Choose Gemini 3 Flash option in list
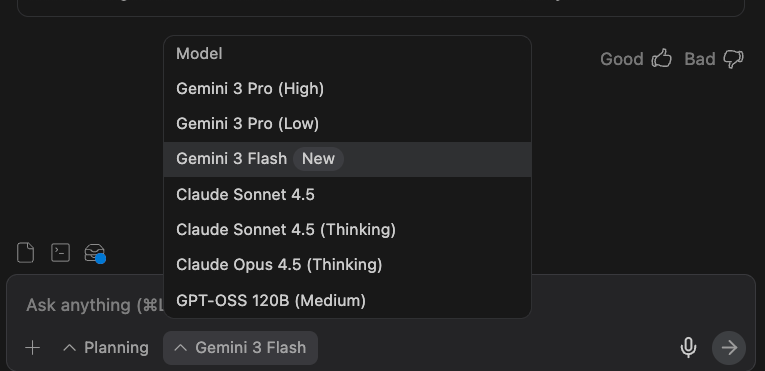This screenshot has width=765, height=371. [347, 159]
